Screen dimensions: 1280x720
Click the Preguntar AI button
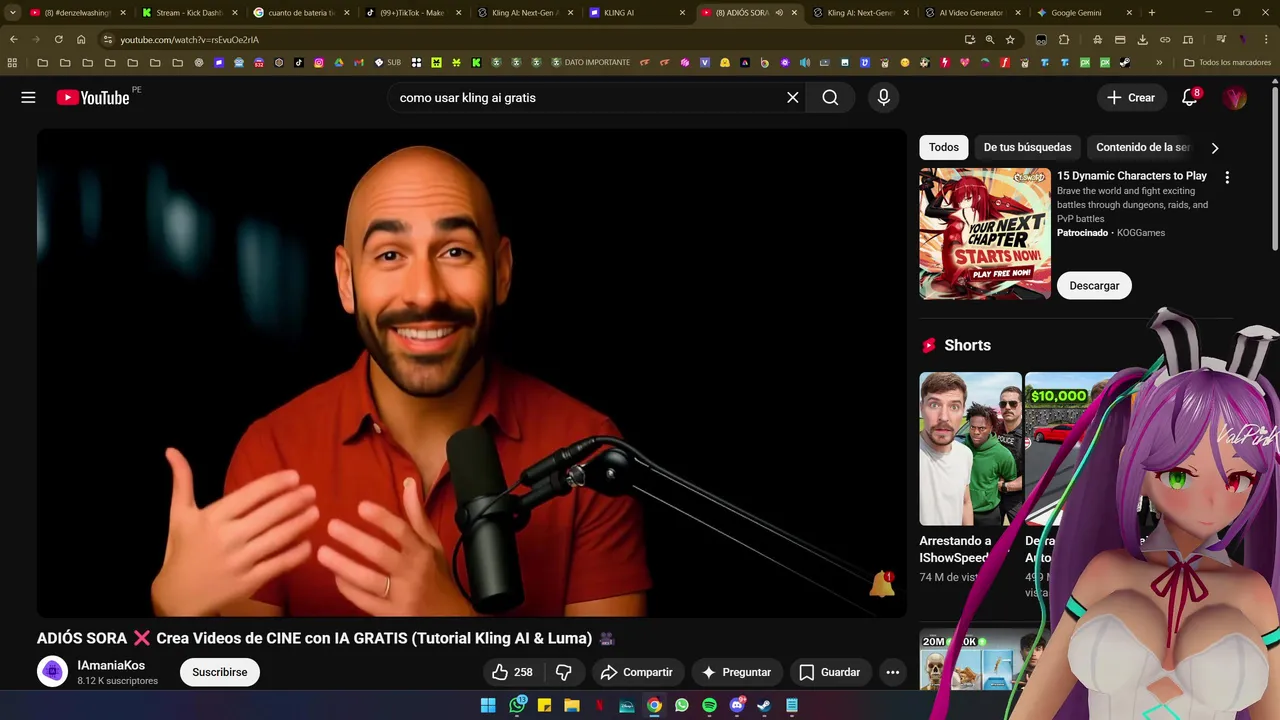pos(736,672)
